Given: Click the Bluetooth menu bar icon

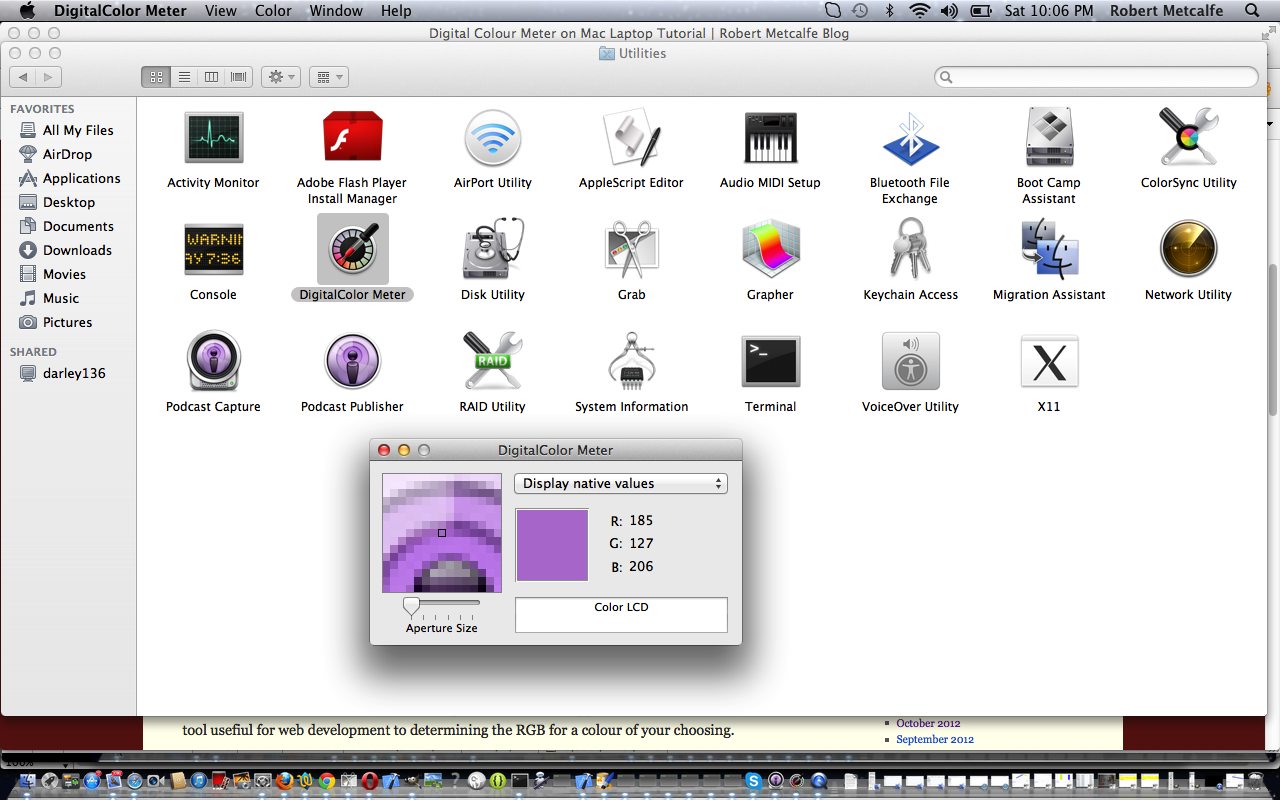Looking at the screenshot, I should (x=889, y=11).
